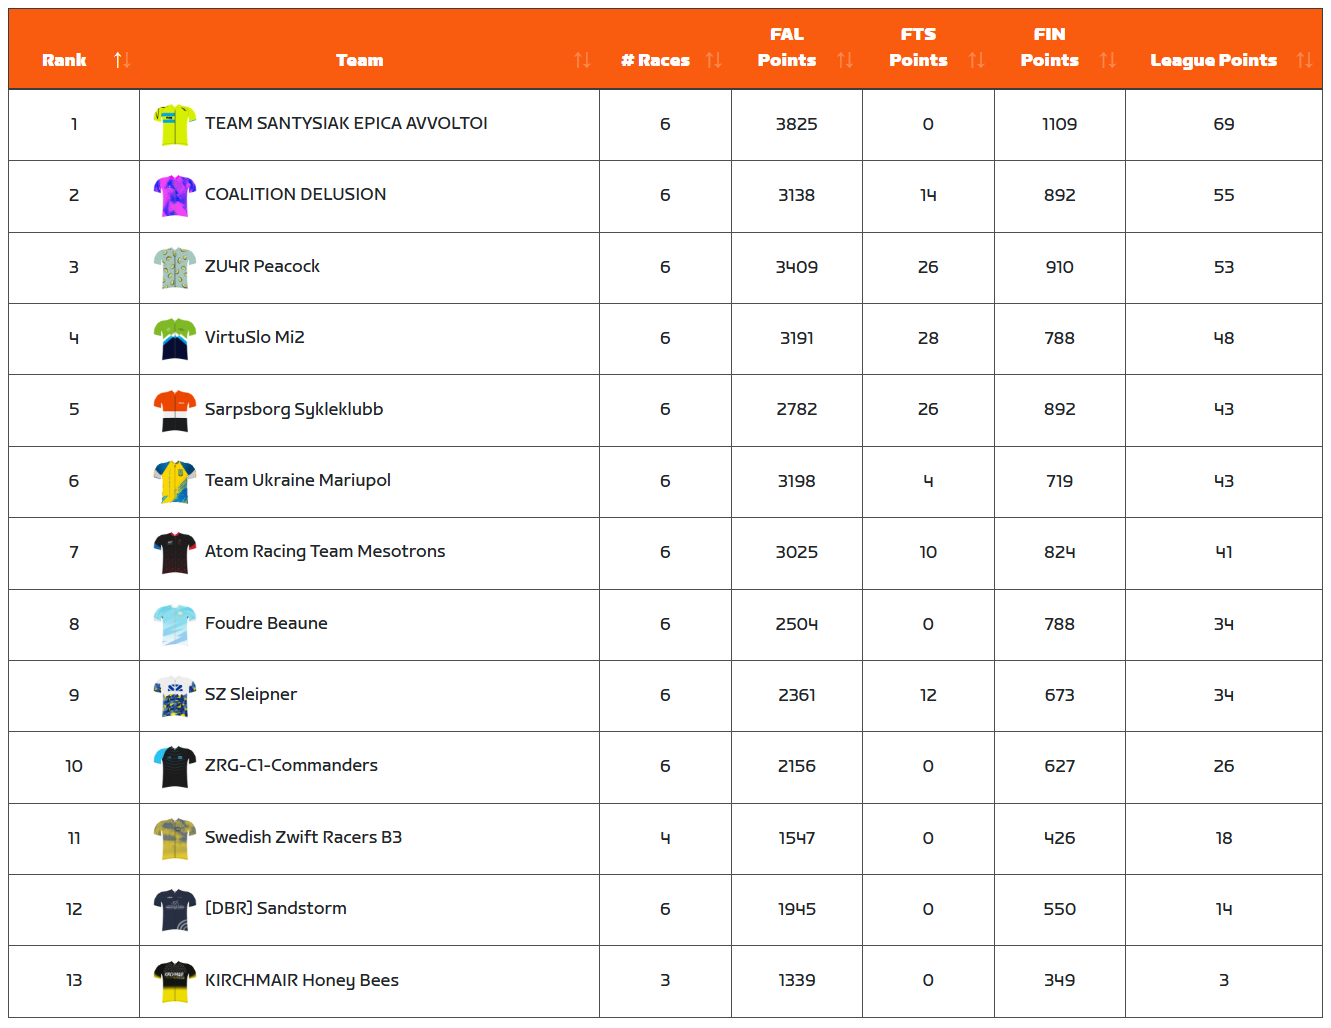
Task: Click the ZU4R Peacock jersey icon
Action: point(175,268)
